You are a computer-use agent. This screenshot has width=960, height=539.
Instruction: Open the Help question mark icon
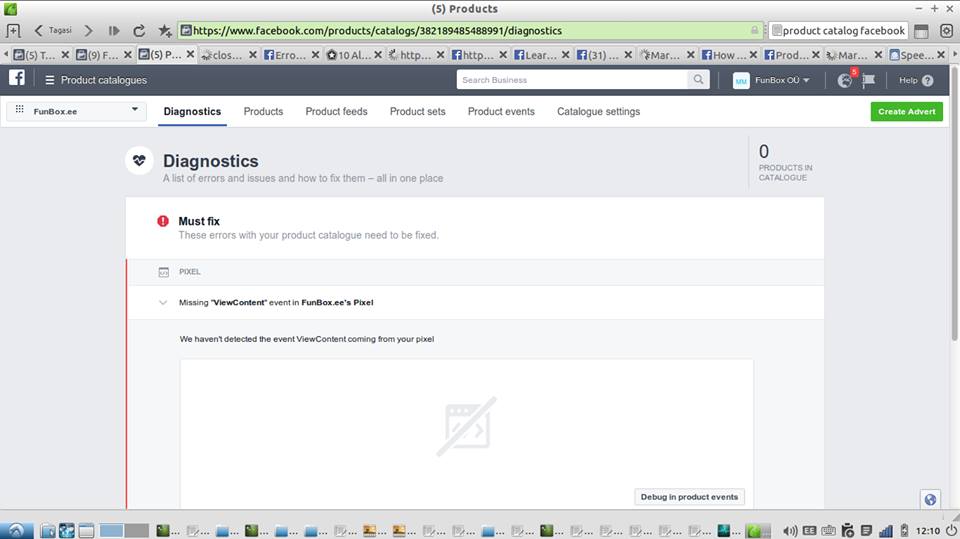928,80
